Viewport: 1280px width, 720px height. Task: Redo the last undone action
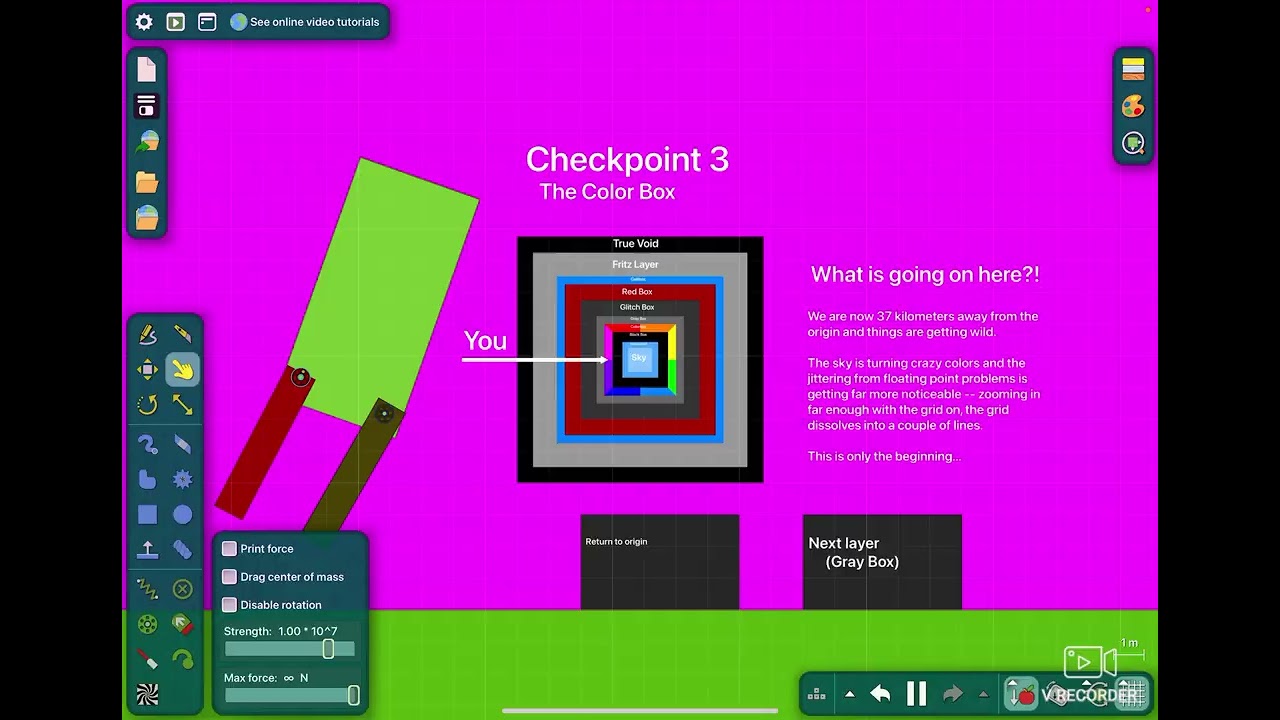953,694
